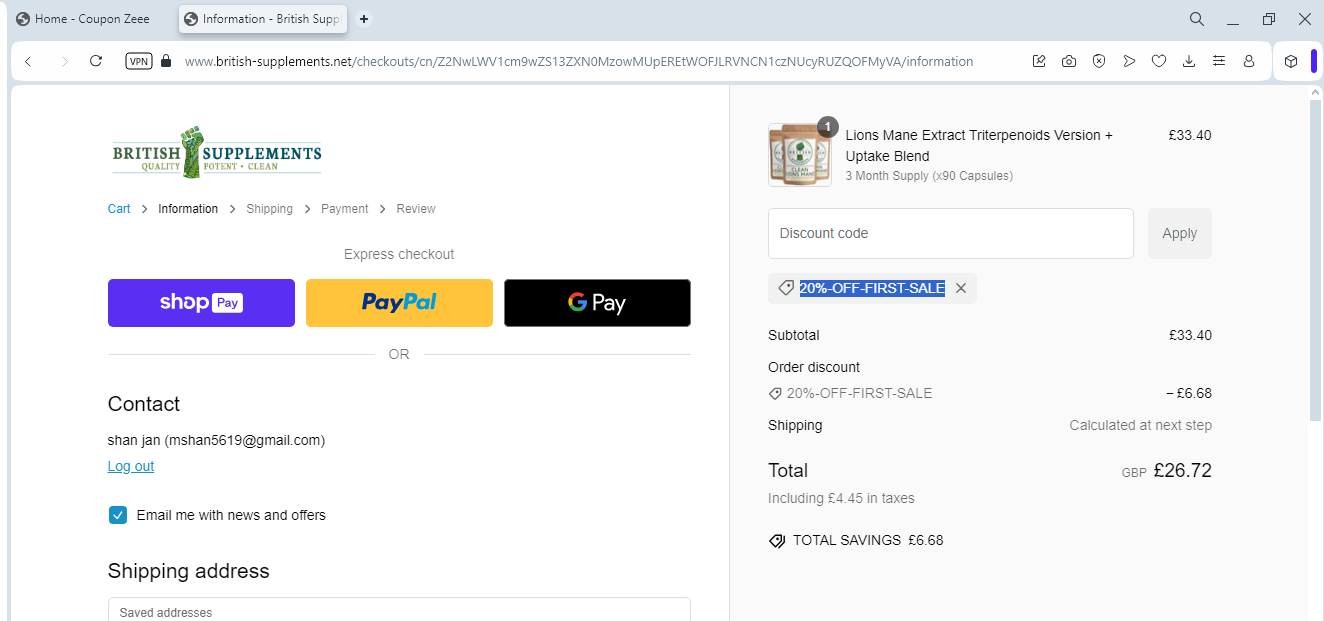
Task: Click the Log out link
Action: (x=131, y=466)
